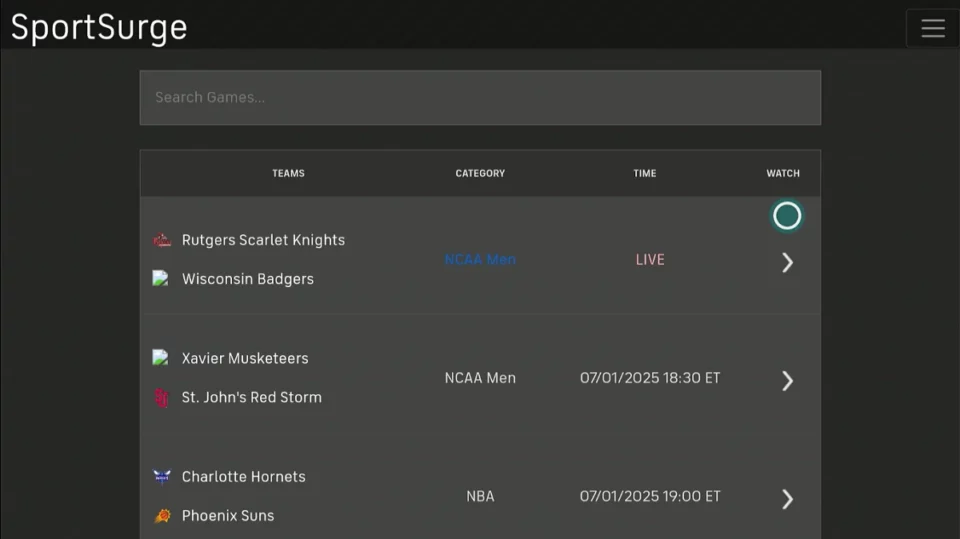This screenshot has width=960, height=539.
Task: Click the SportSurge site logo
Action: click(x=99, y=28)
